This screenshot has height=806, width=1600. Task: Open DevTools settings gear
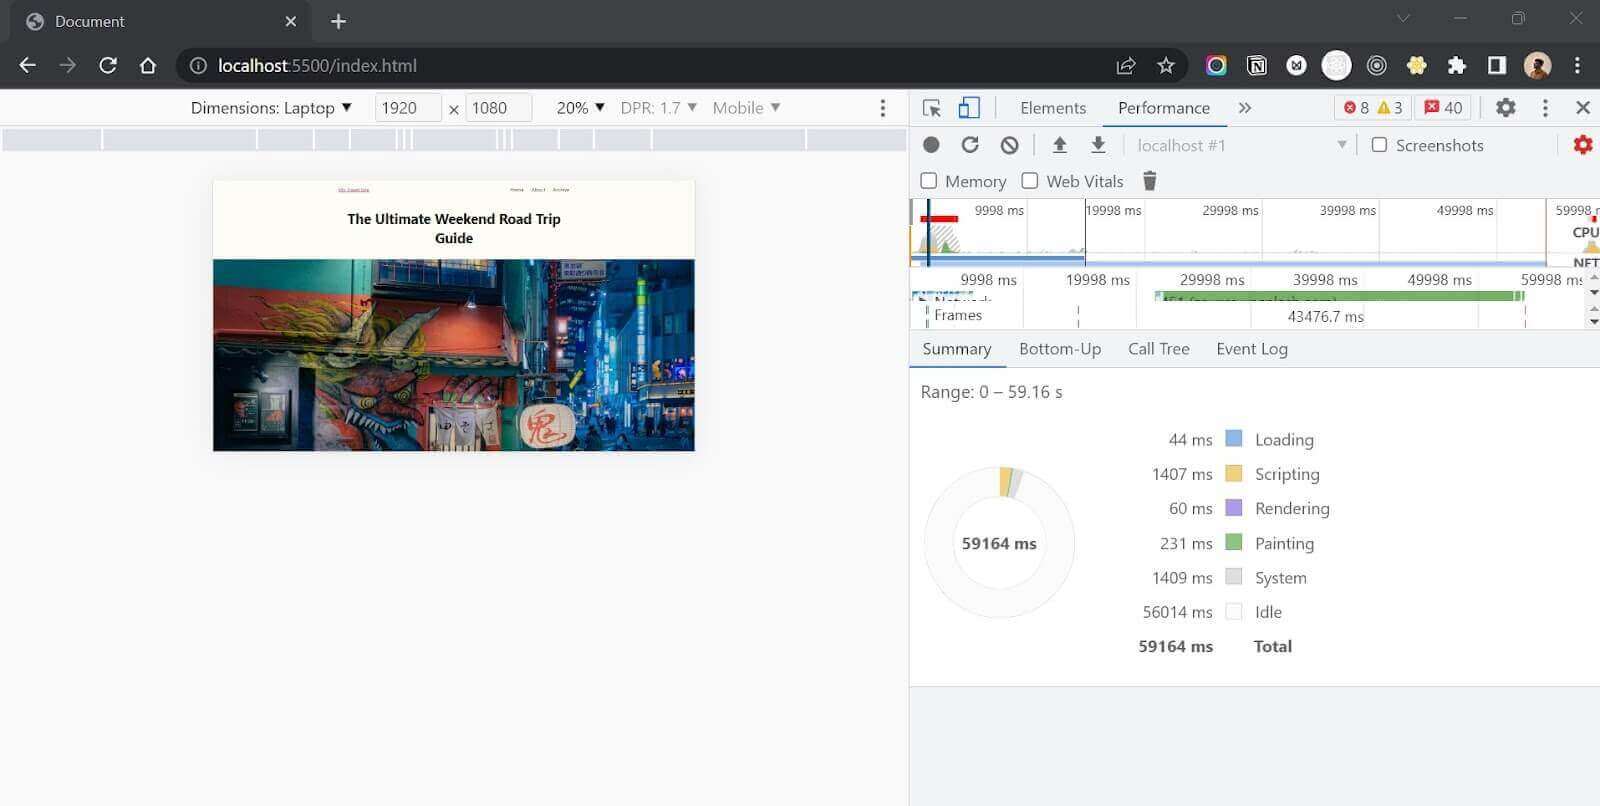click(x=1505, y=108)
